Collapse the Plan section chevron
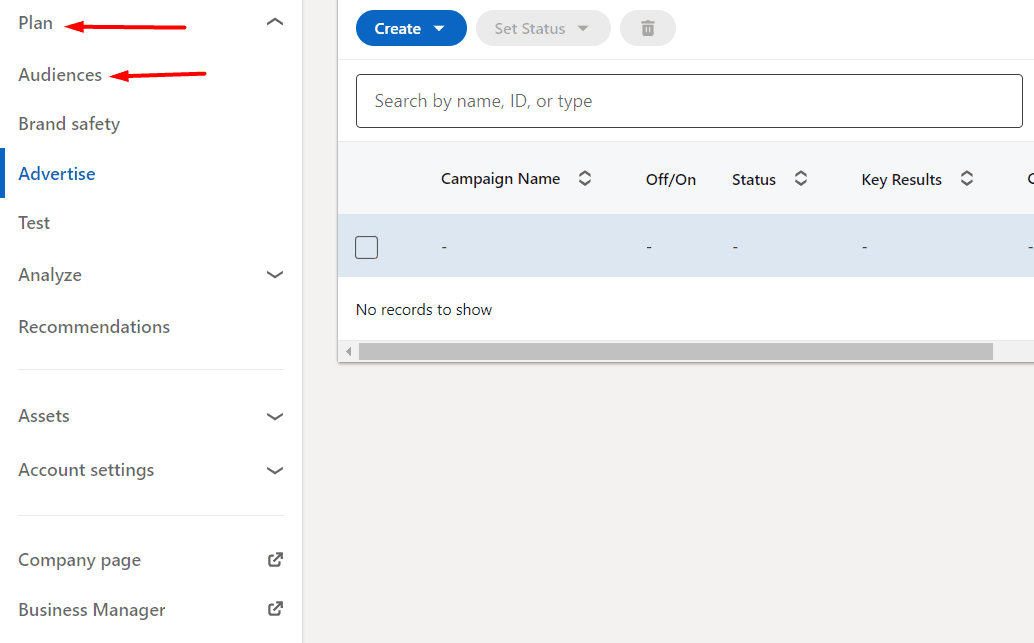 click(274, 22)
